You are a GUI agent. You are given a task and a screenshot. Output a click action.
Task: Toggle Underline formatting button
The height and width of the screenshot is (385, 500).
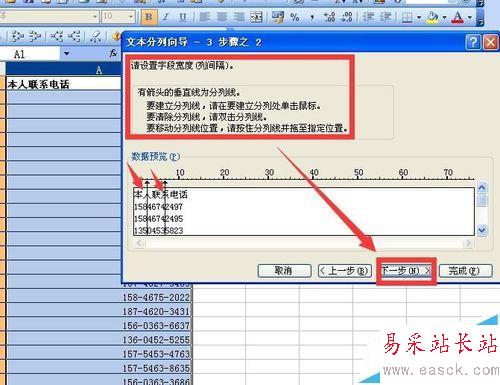pos(182,17)
